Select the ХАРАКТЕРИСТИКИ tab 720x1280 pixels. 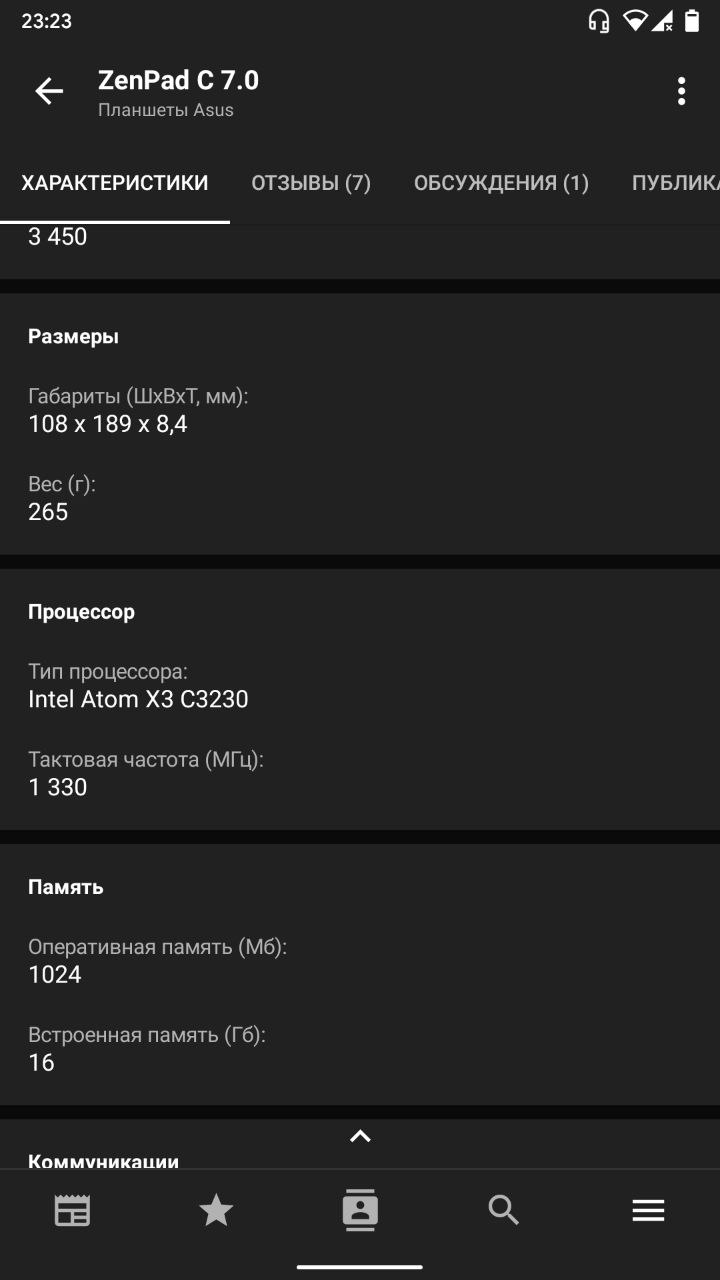click(115, 183)
